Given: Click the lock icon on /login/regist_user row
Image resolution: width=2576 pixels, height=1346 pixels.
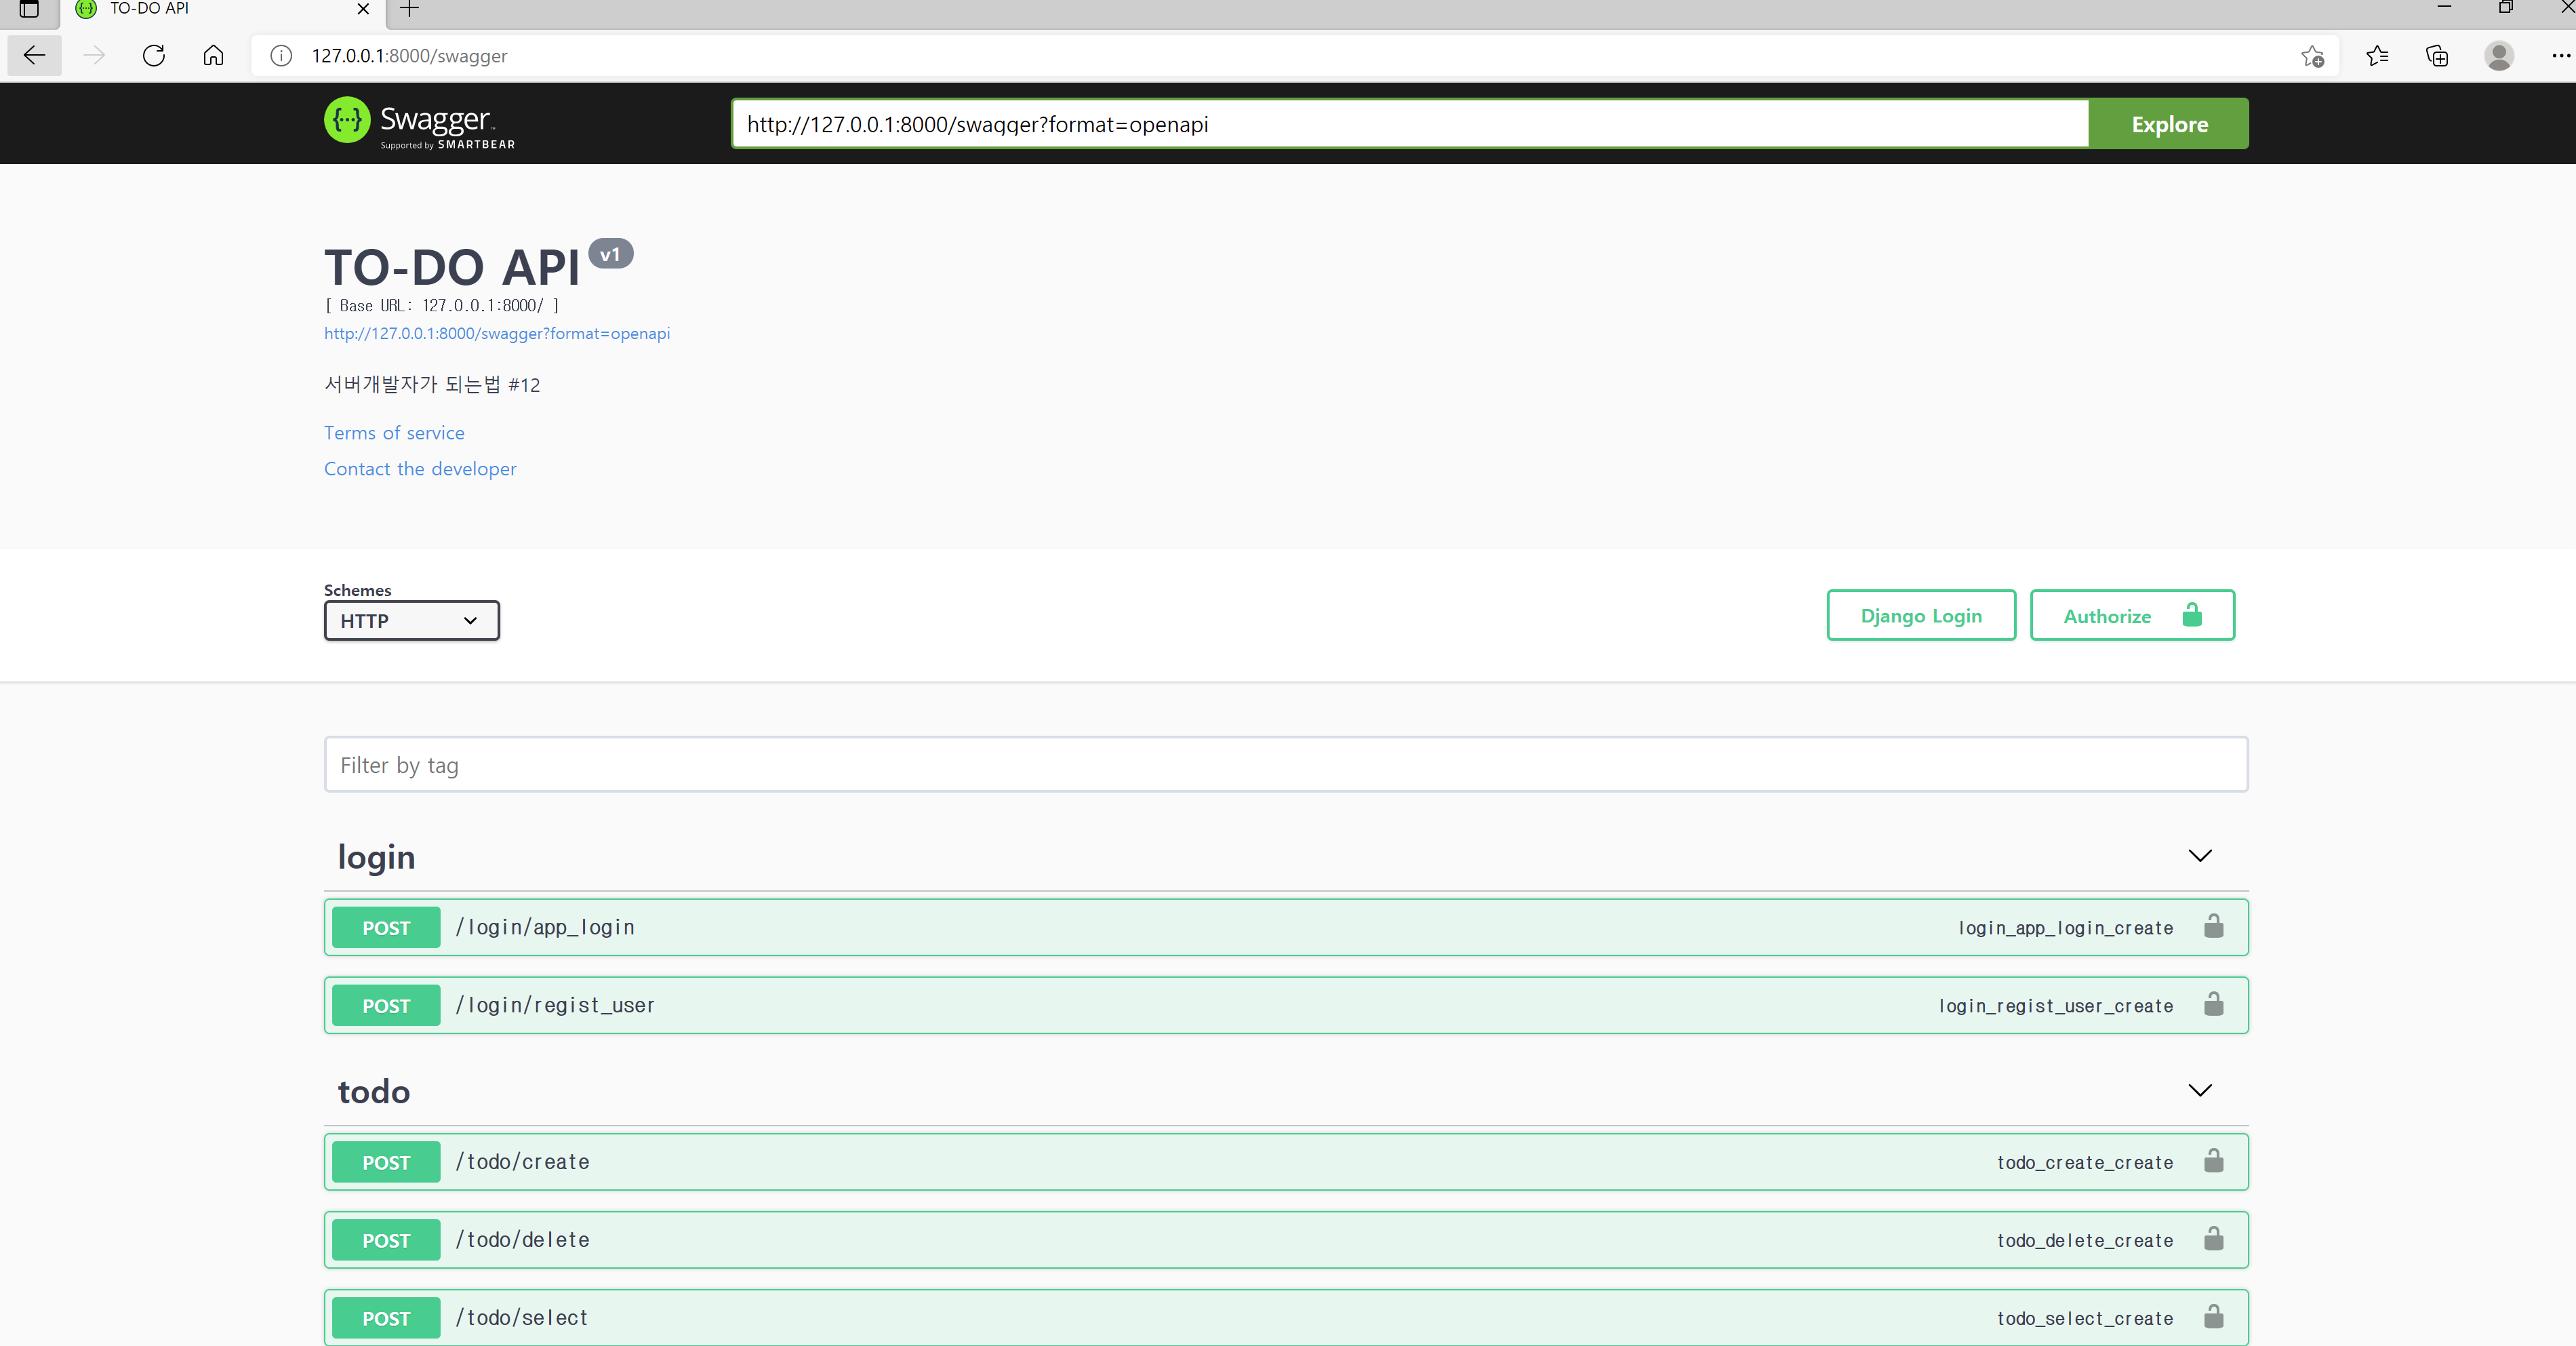Looking at the screenshot, I should pos(2213,1005).
